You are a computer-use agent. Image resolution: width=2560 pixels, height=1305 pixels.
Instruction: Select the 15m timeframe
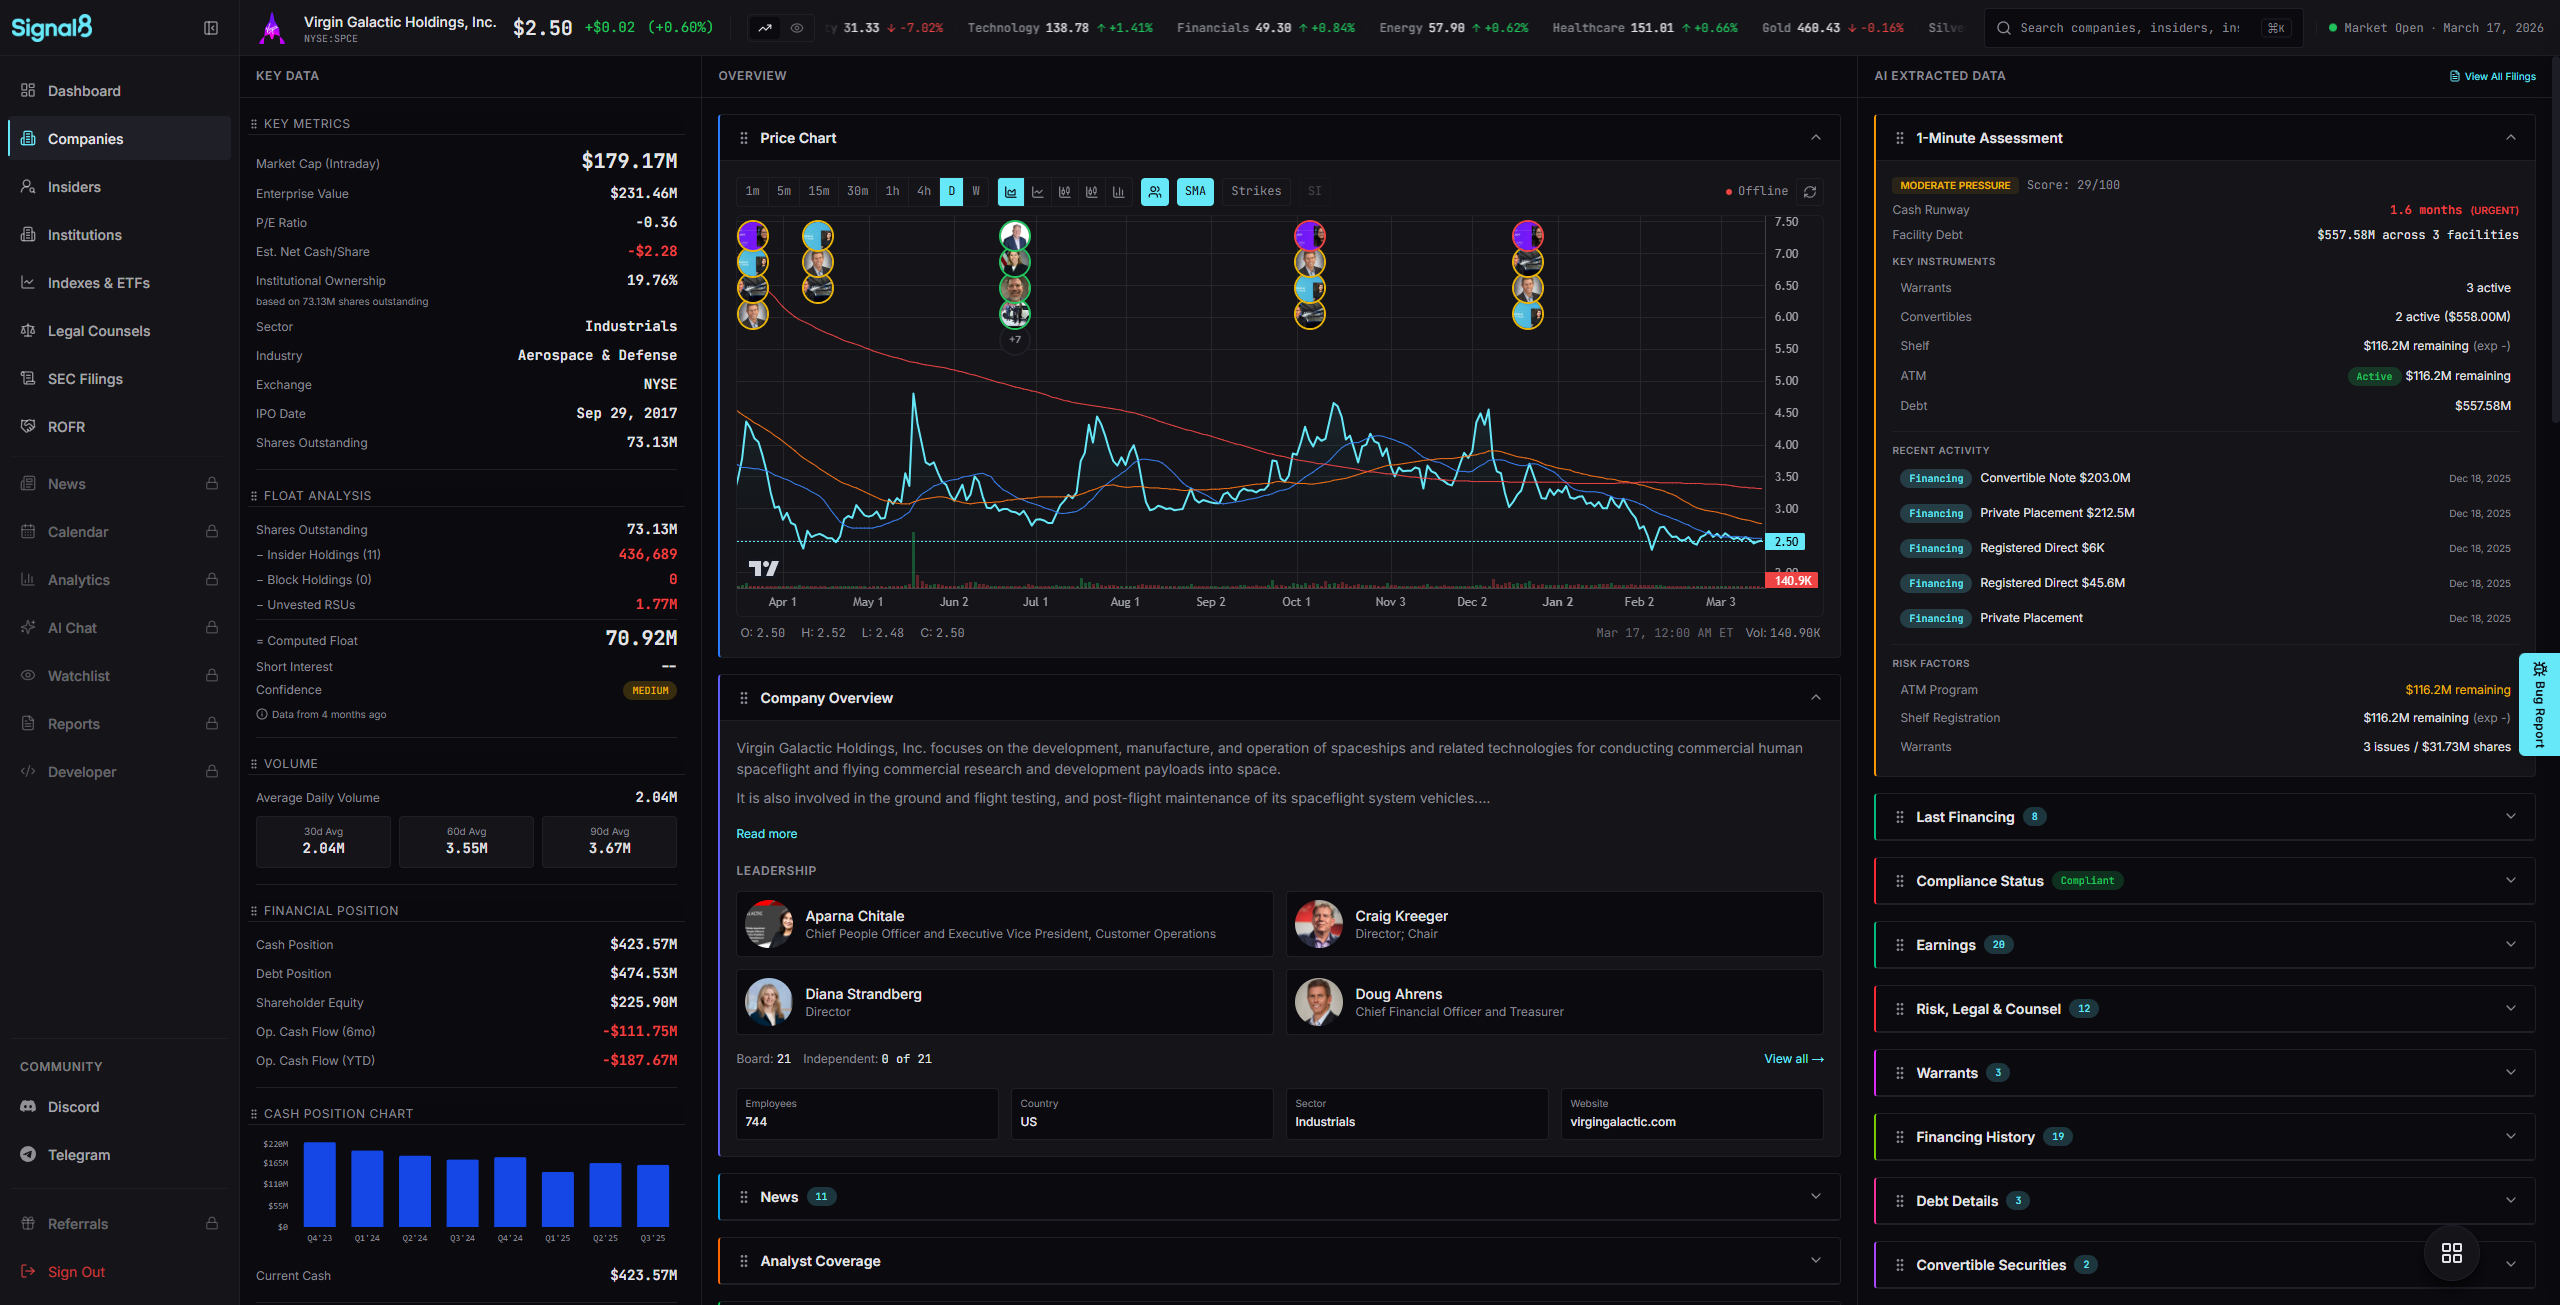pos(819,192)
